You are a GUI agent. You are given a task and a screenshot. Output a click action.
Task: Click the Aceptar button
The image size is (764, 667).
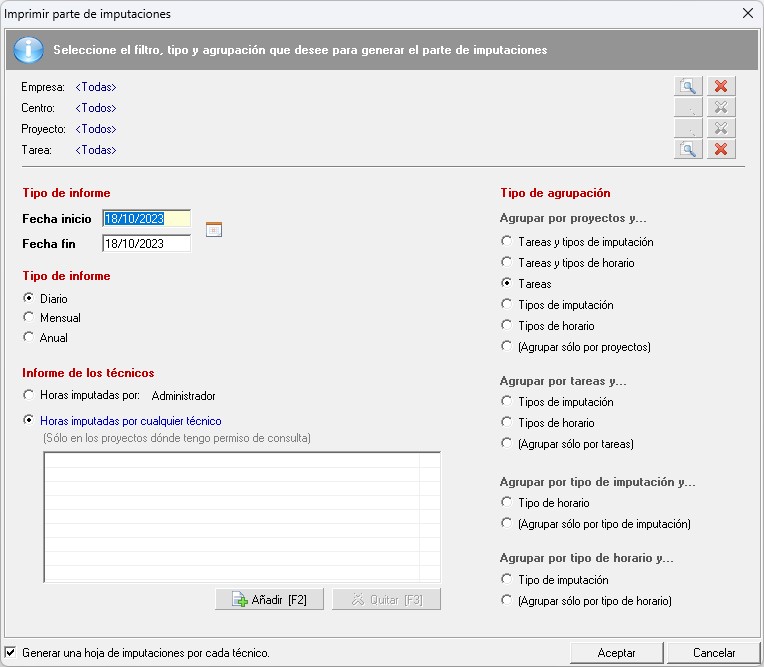(616, 652)
